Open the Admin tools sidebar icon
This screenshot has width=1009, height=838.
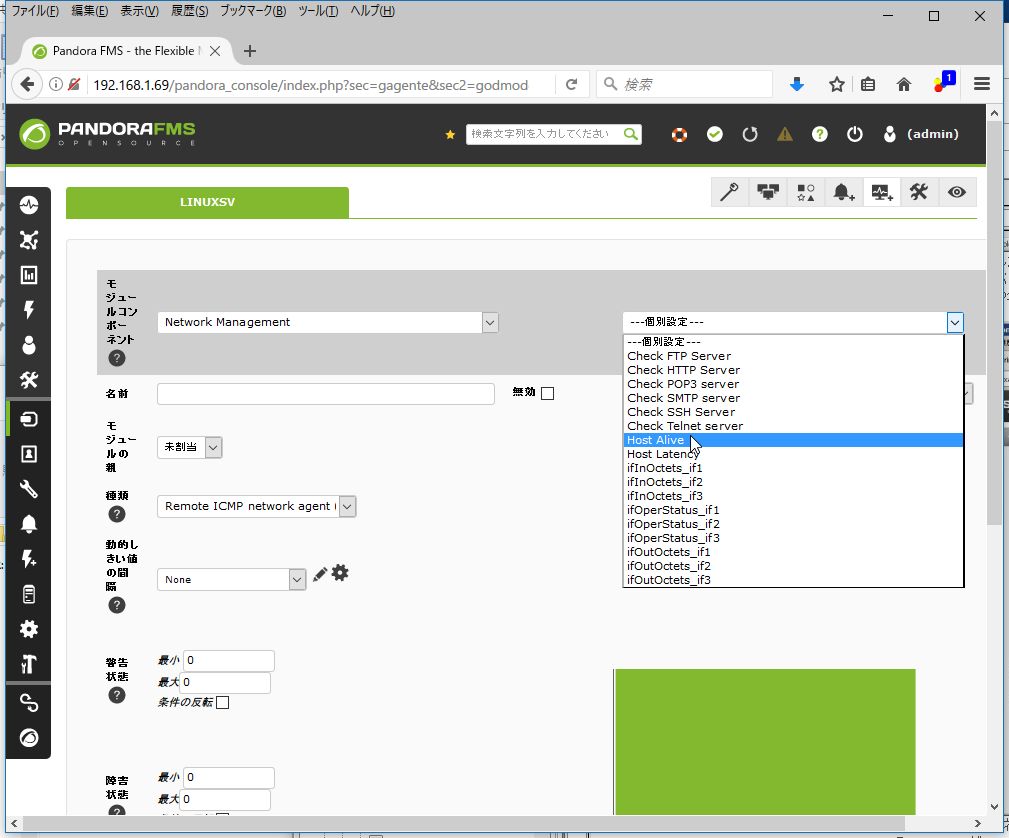29,664
